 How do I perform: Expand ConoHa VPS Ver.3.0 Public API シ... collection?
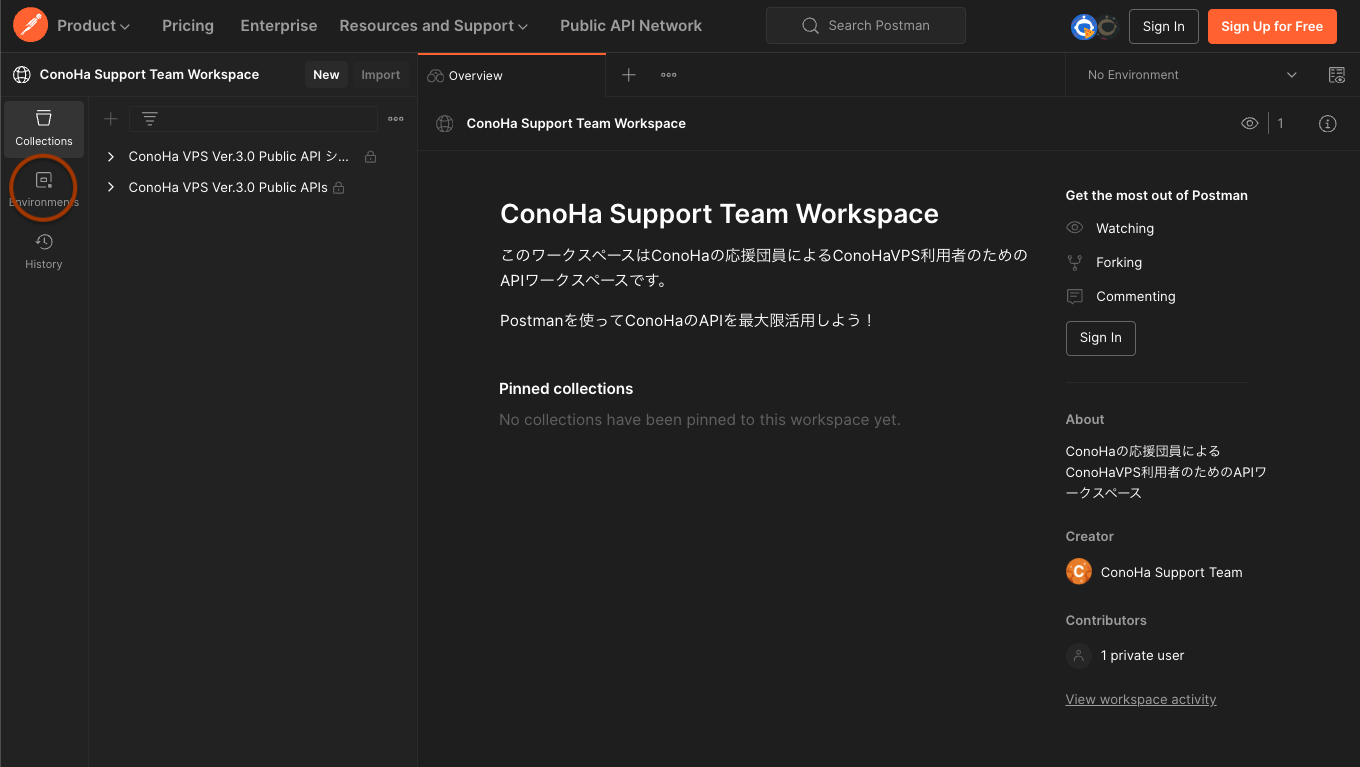(x=111, y=157)
